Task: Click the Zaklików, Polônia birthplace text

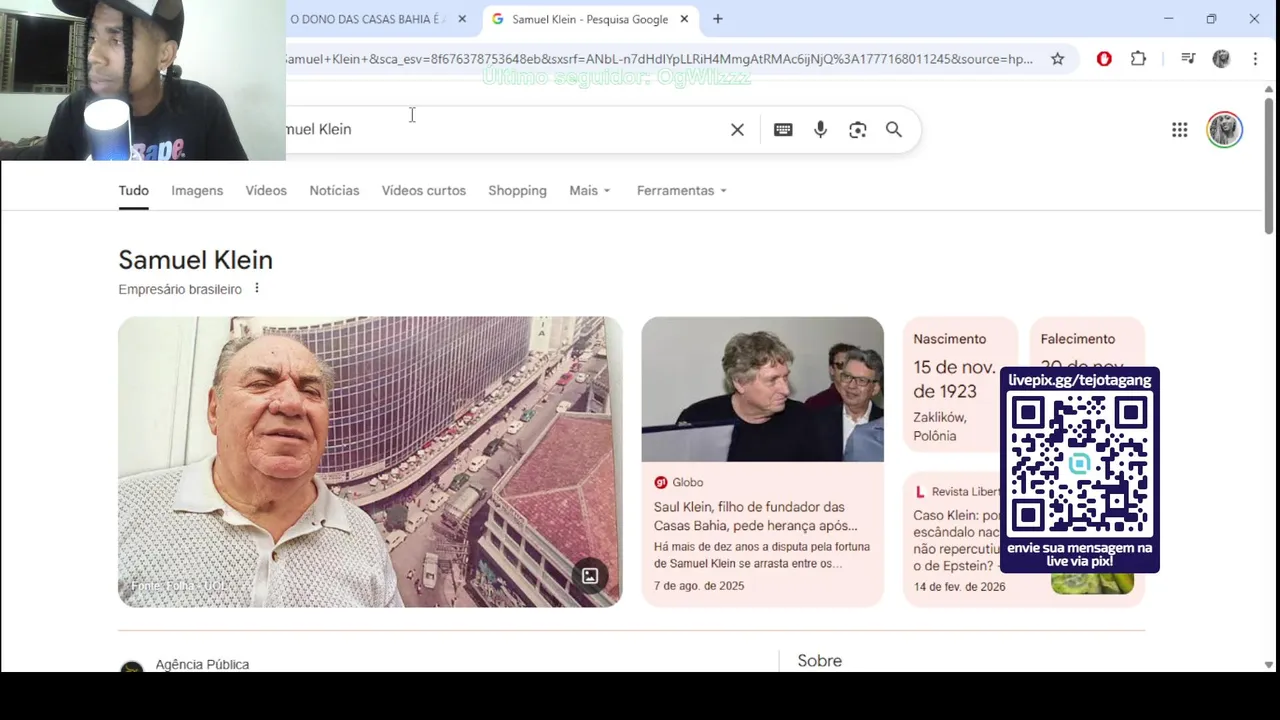Action: pyautogui.click(x=940, y=427)
